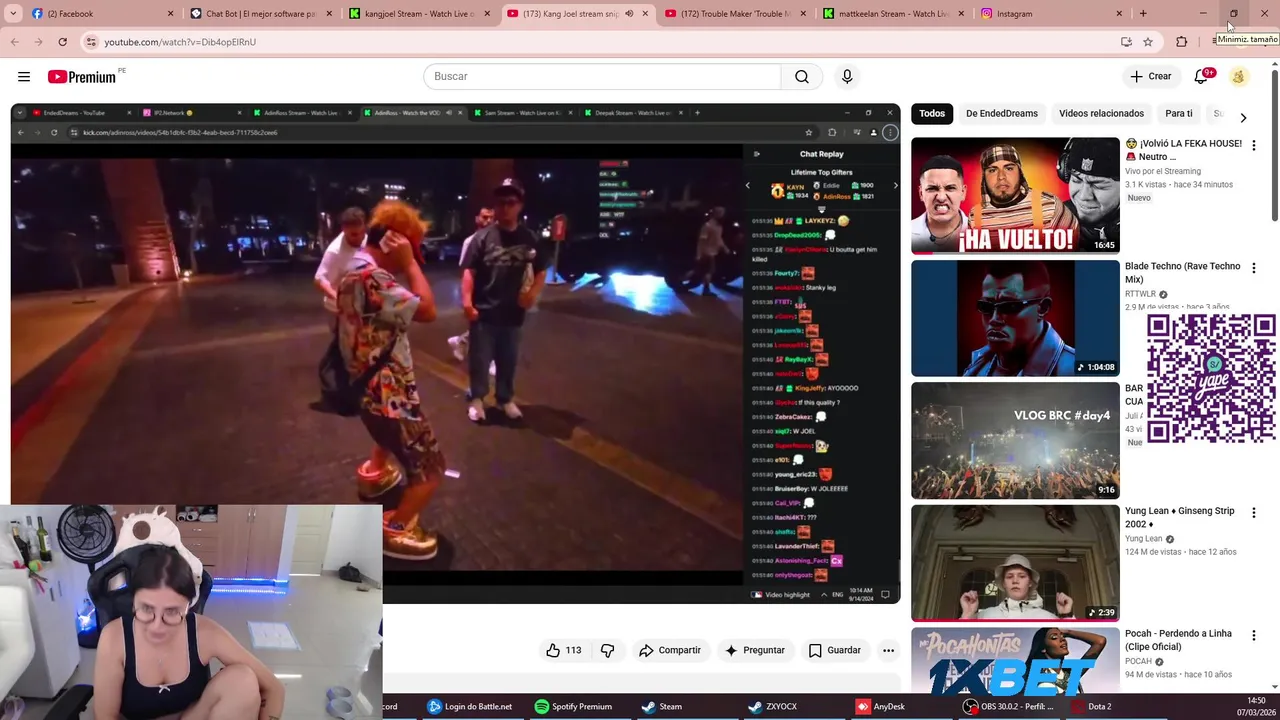The width and height of the screenshot is (1280, 720).
Task: Select the De EndedDreams filter chip
Action: coord(1002,114)
